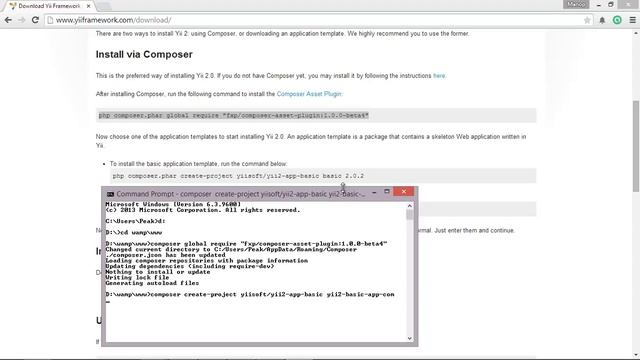
Task: Click the Command Prompt window title text
Action: pos(240,194)
